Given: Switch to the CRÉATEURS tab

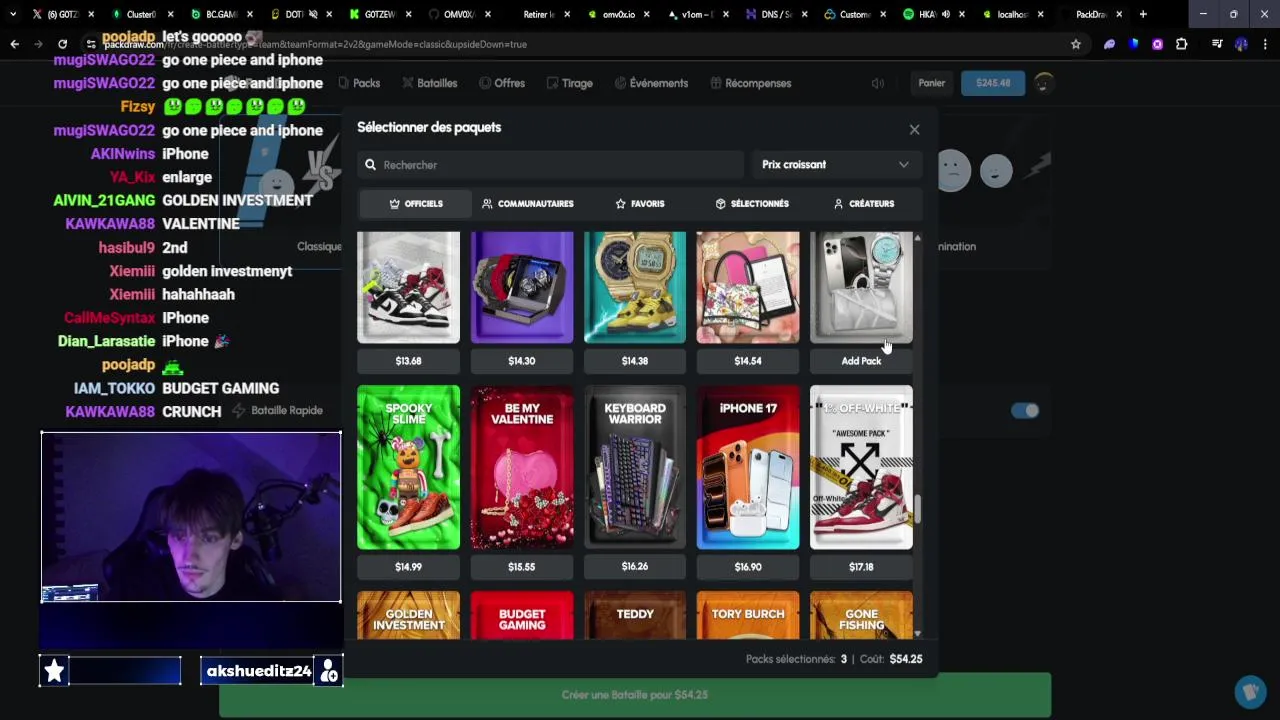Looking at the screenshot, I should tap(864, 204).
